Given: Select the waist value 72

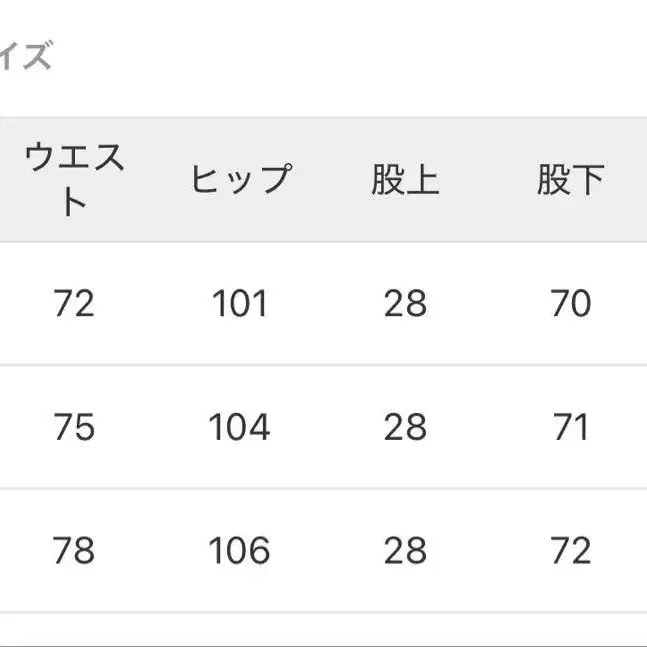Looking at the screenshot, I should tap(74, 303).
